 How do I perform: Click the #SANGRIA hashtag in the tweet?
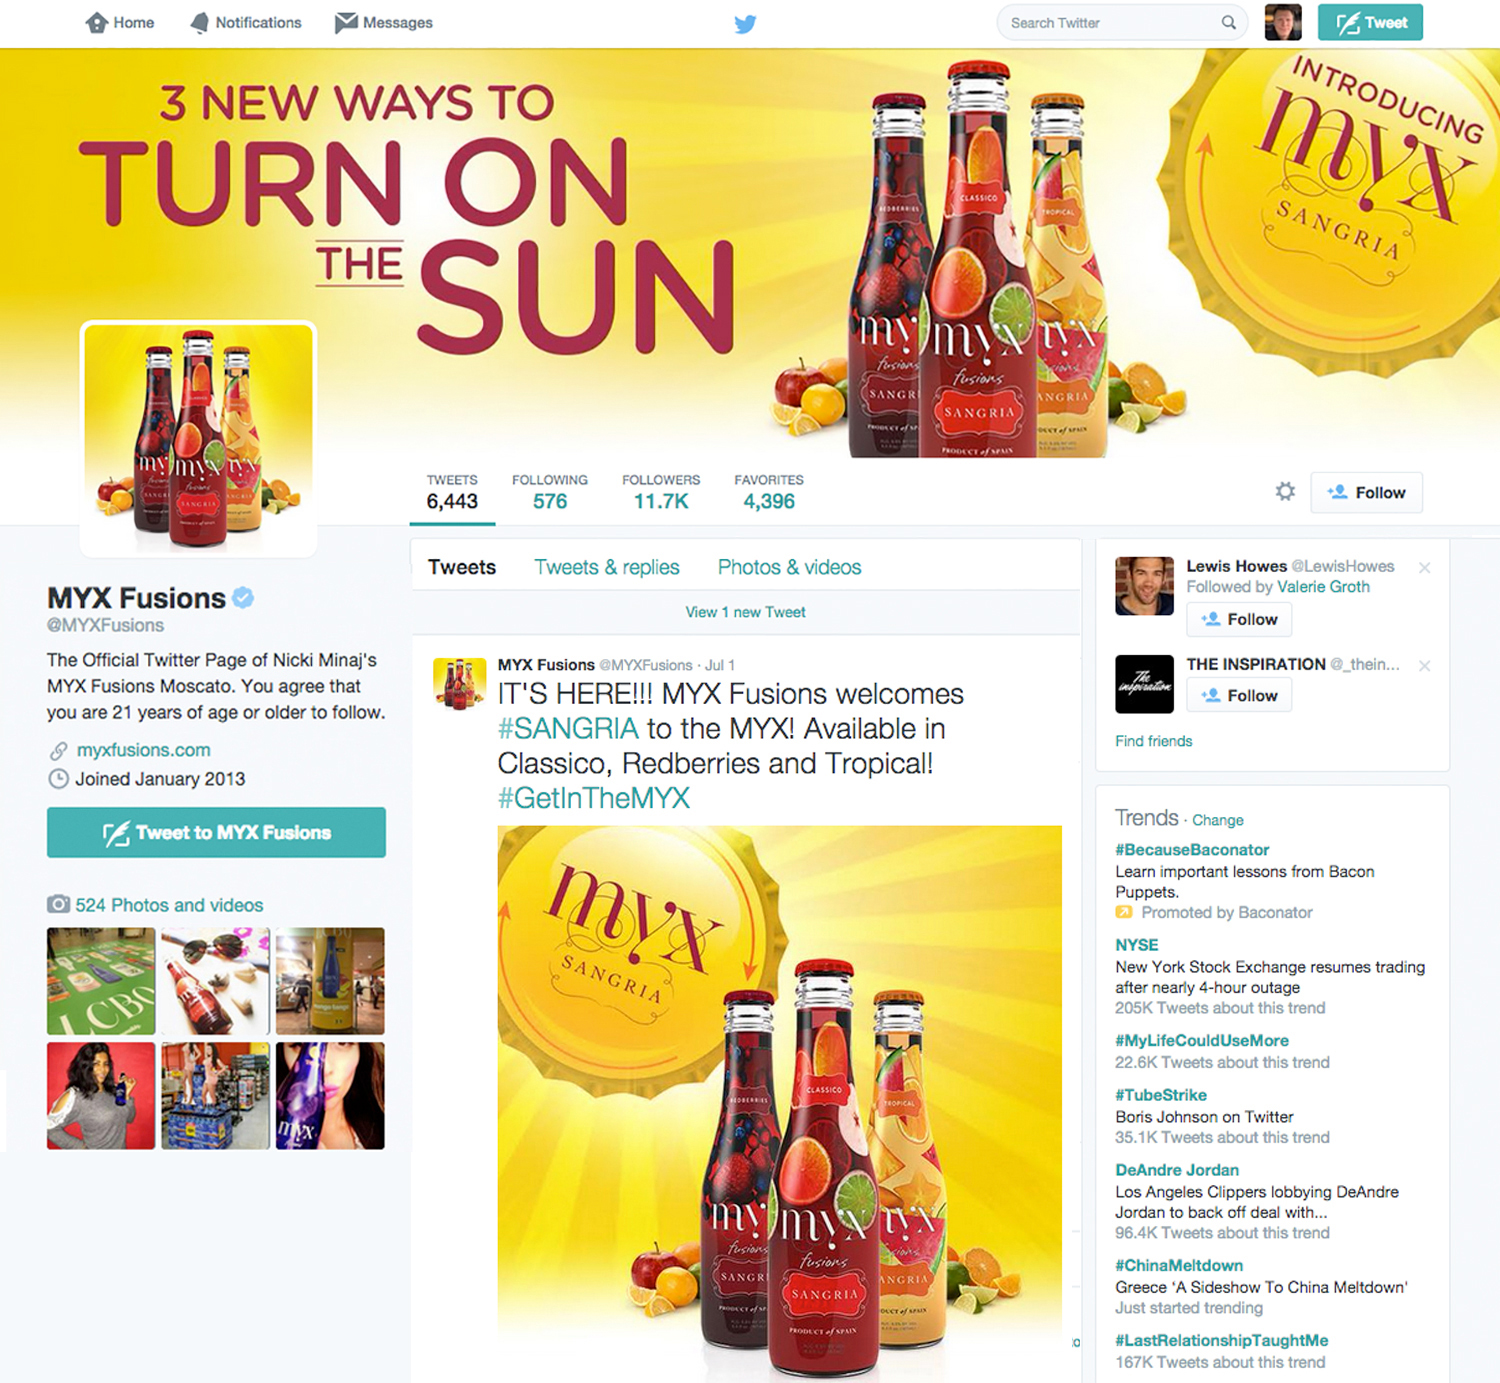click(568, 729)
